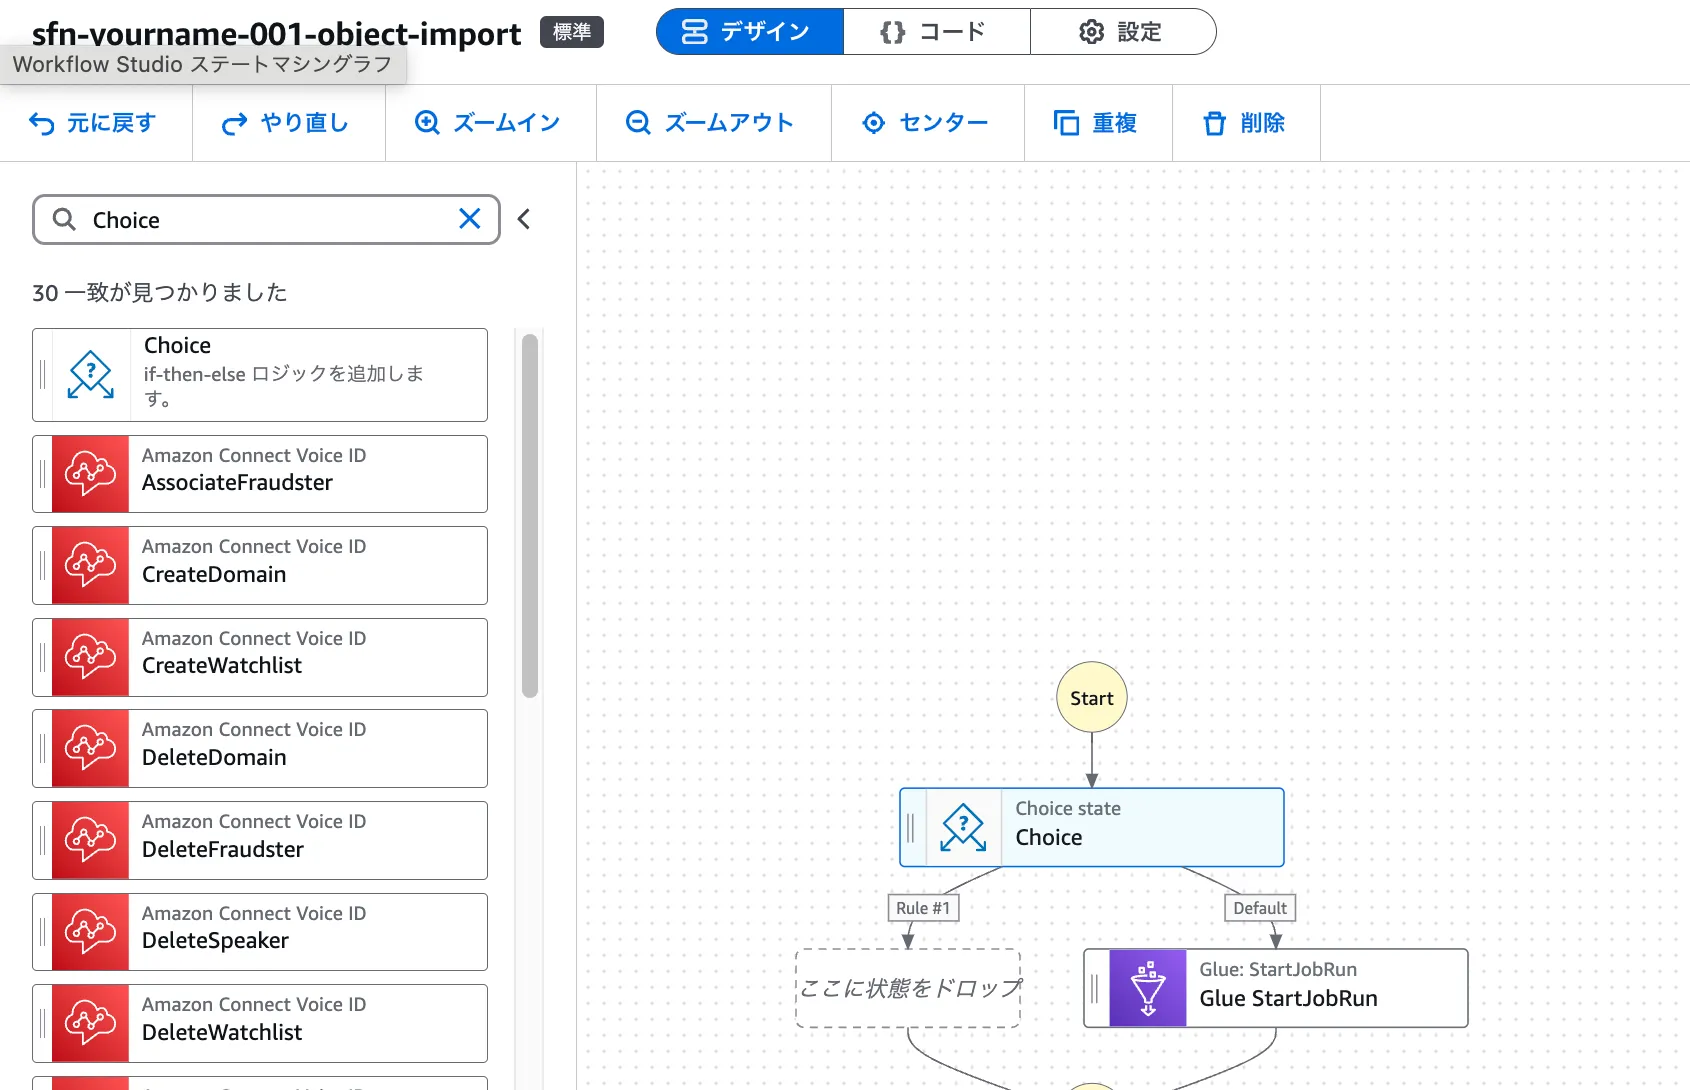This screenshot has width=1690, height=1090.
Task: Click the Zoom In (ズームイン) magnifier icon
Action: 427,123
